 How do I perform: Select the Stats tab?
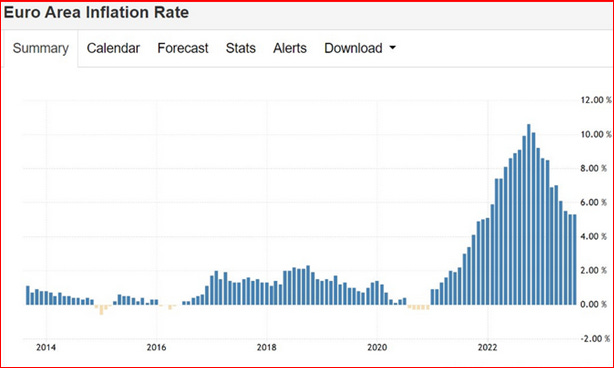[240, 48]
